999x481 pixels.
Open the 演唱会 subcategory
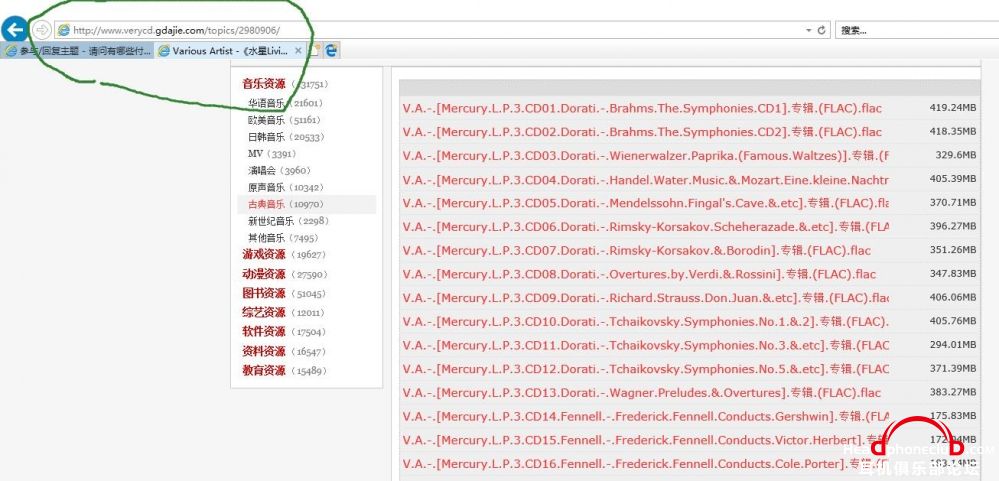(x=261, y=170)
